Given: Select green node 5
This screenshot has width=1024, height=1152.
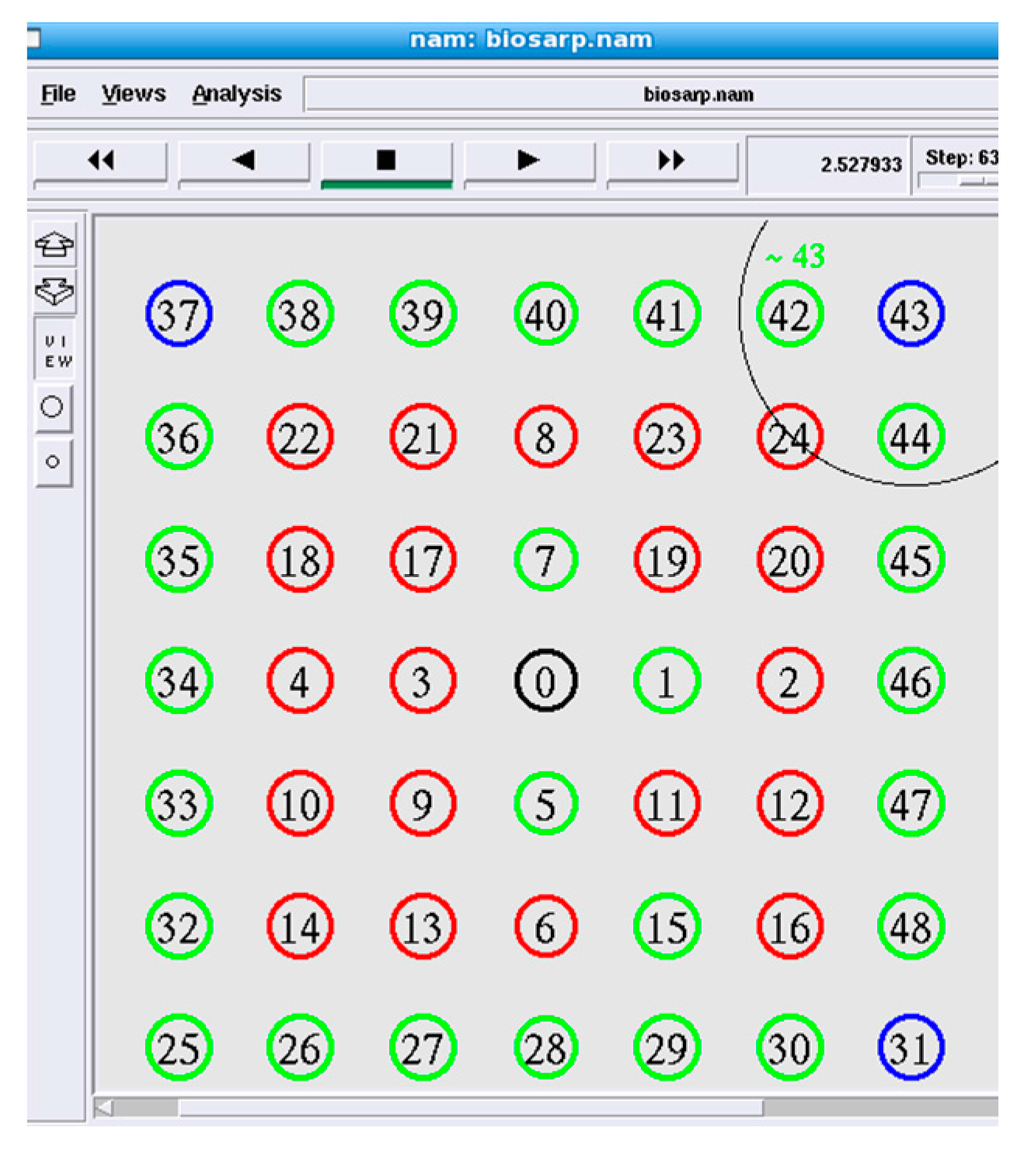Looking at the screenshot, I should point(545,804).
